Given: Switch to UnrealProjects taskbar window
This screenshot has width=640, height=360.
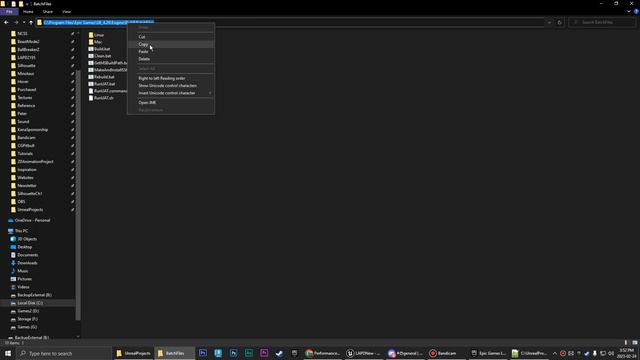Looking at the screenshot, I should [x=133, y=353].
